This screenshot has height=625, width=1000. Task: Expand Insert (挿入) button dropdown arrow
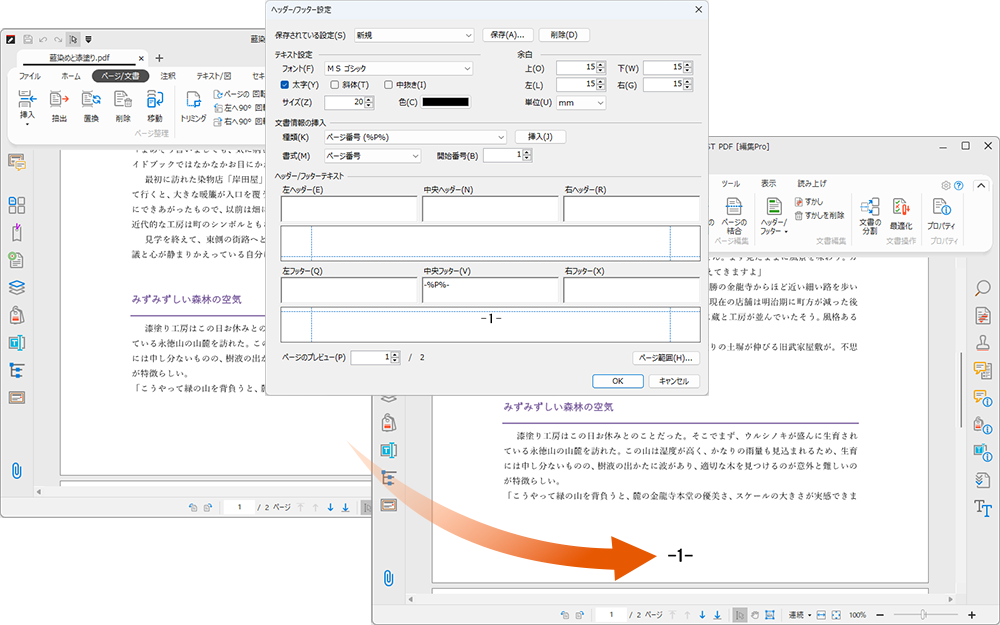[27, 124]
